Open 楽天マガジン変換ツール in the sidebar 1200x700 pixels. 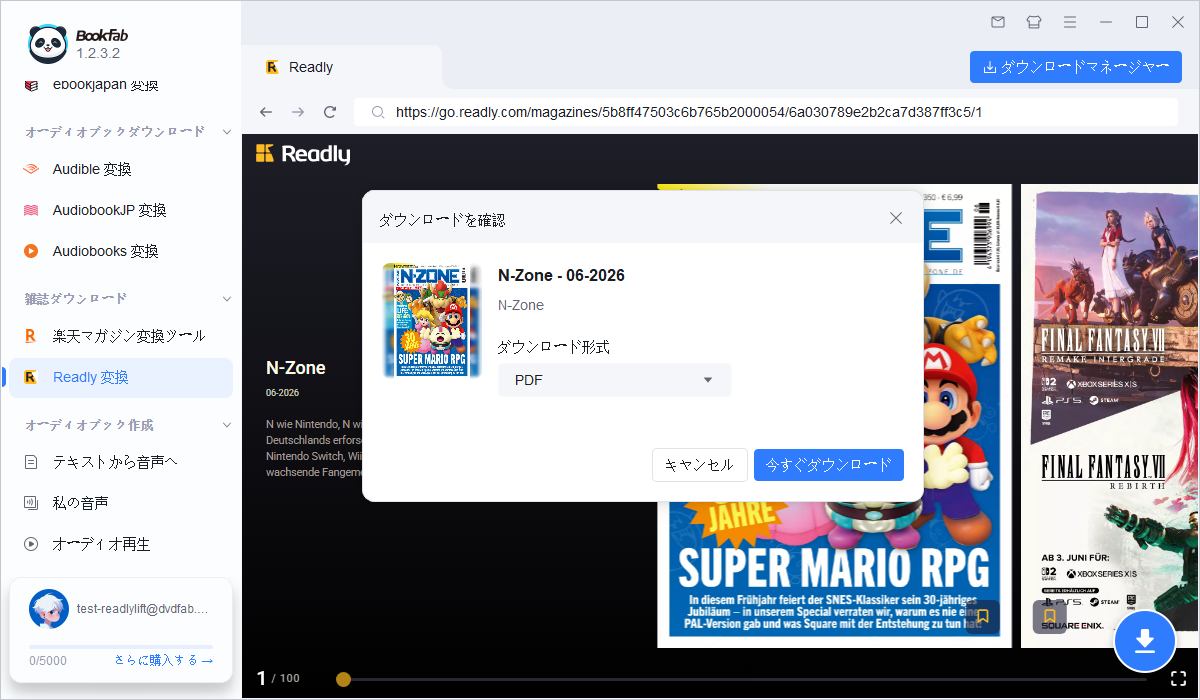tap(121, 335)
